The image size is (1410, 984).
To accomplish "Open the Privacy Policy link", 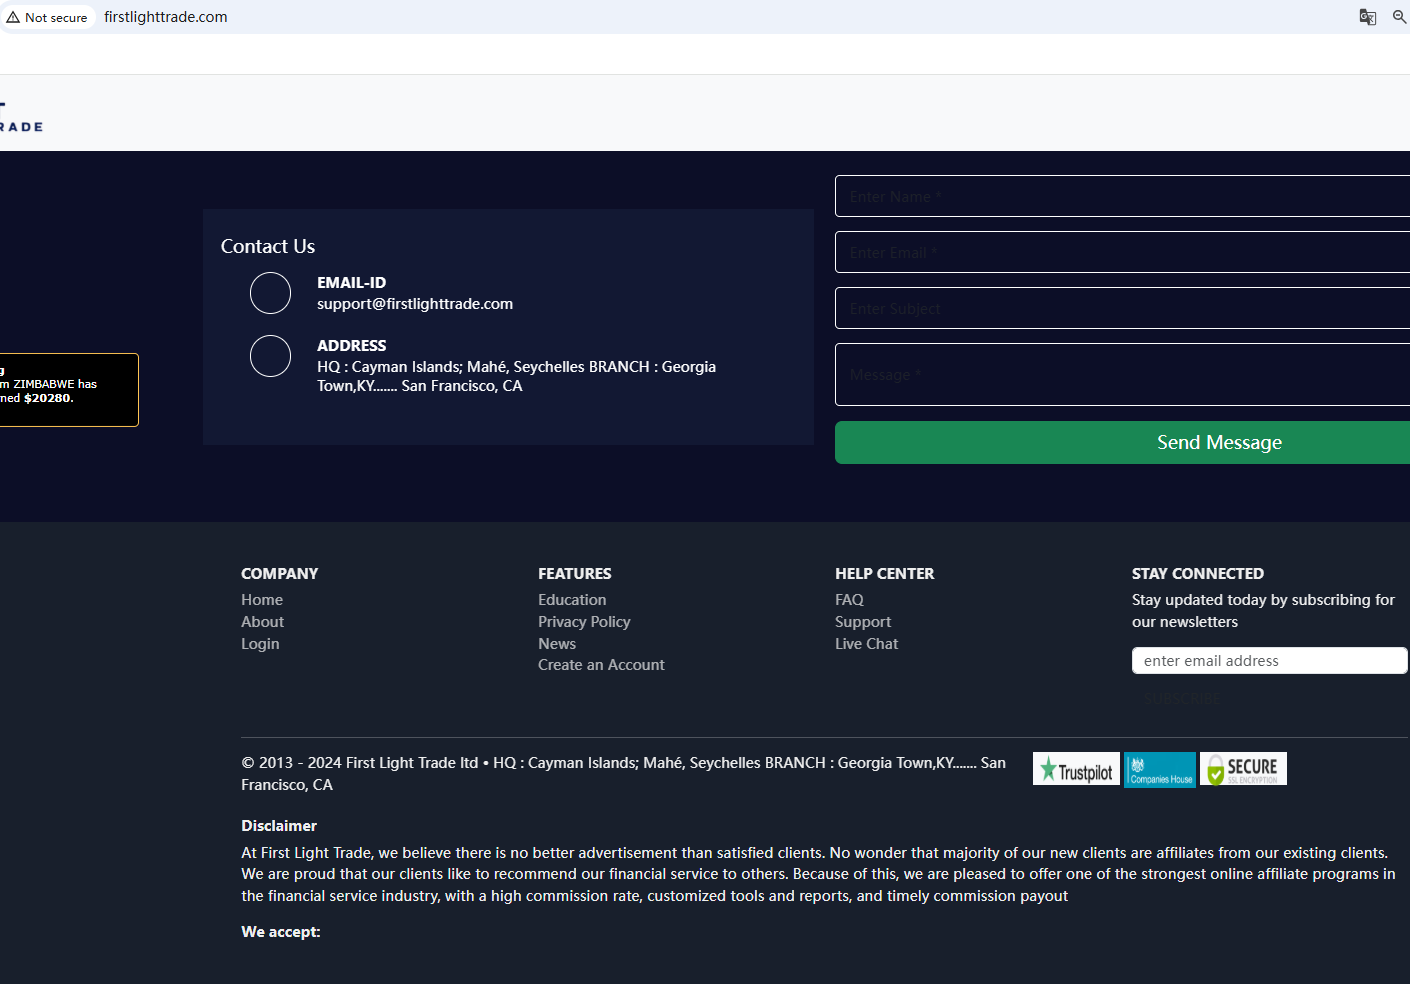I will (584, 622).
